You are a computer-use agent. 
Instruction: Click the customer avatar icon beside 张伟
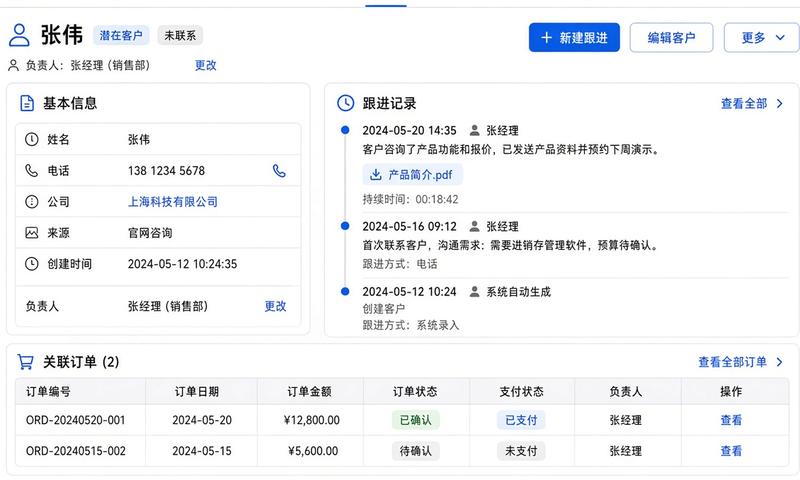(x=19, y=35)
